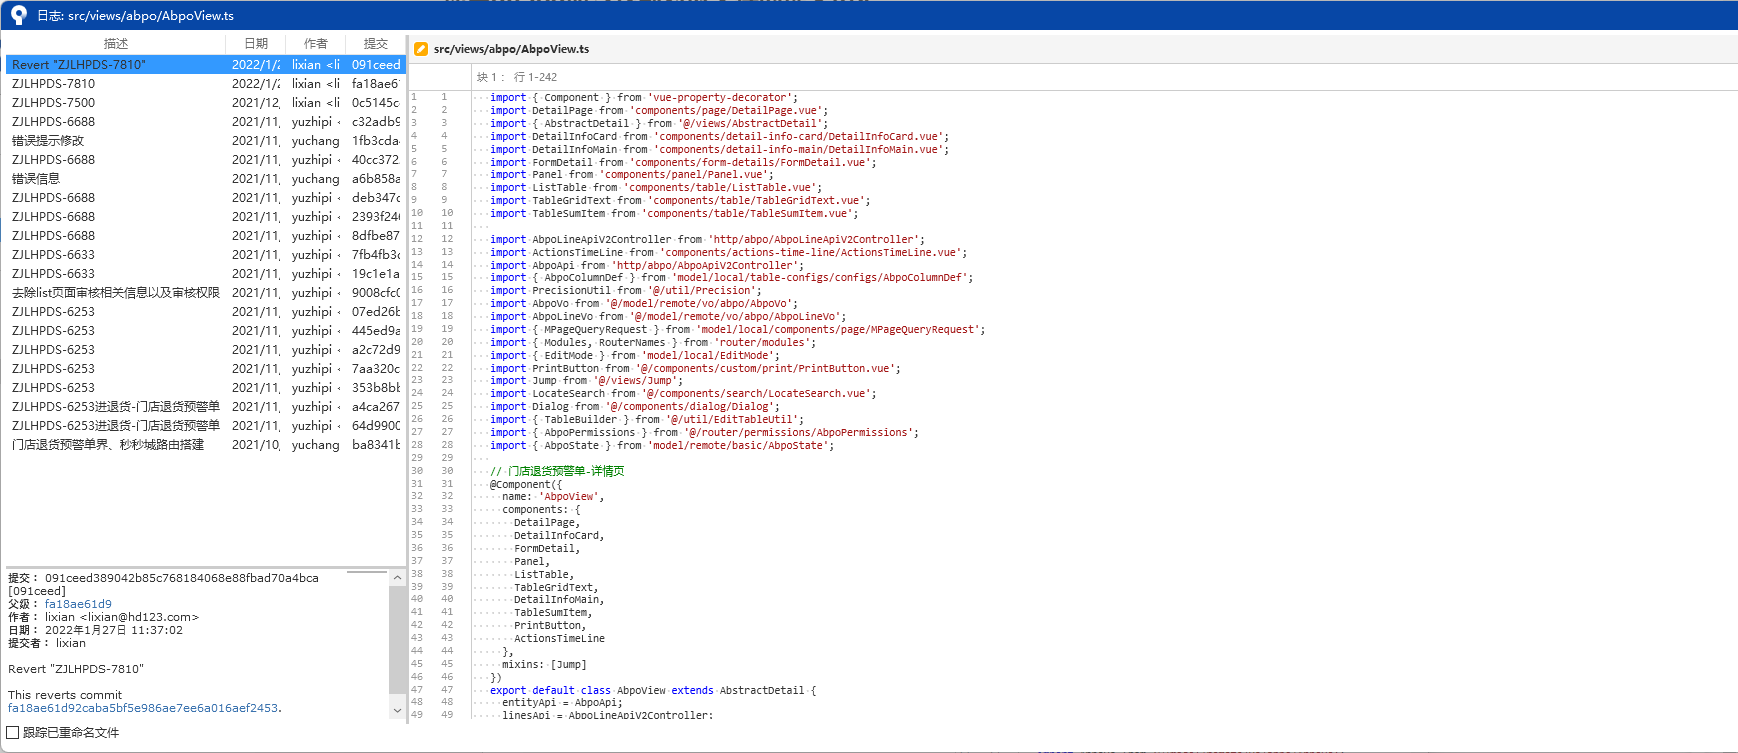Viewport: 1738px width, 753px height.
Task: Select the Revert "ZJLHPDS-7810" commit row
Action: pyautogui.click(x=204, y=65)
